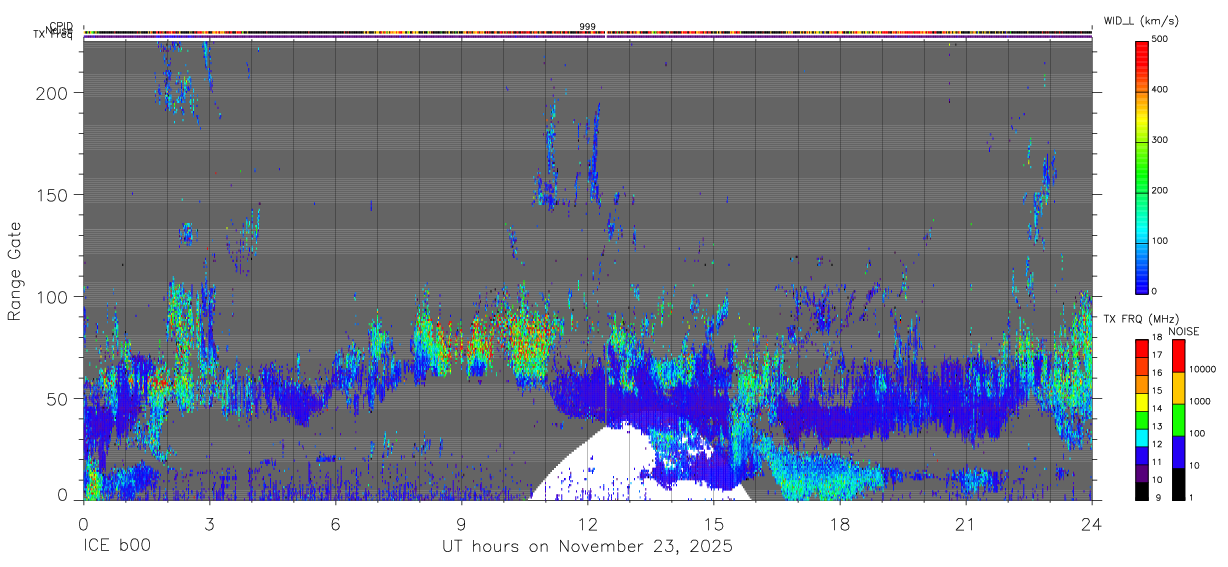The width and height of the screenshot is (1228, 567).
Task: Click the 100 label on WID color bar
Action: 1159,241
